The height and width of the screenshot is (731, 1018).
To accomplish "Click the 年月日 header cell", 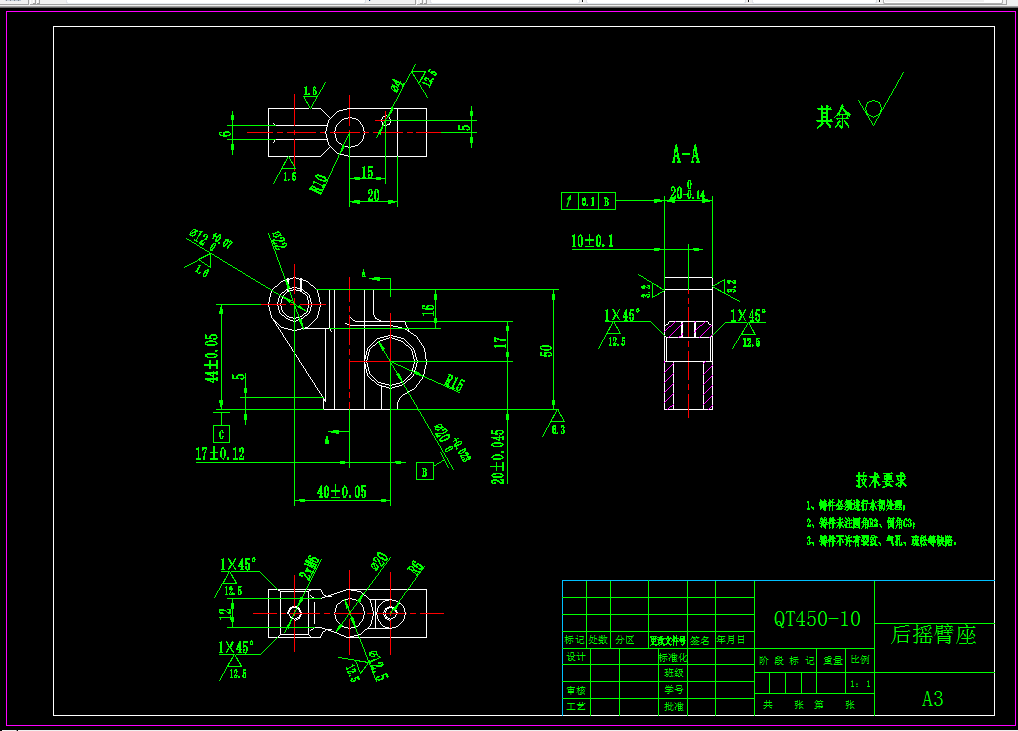I will [730, 639].
